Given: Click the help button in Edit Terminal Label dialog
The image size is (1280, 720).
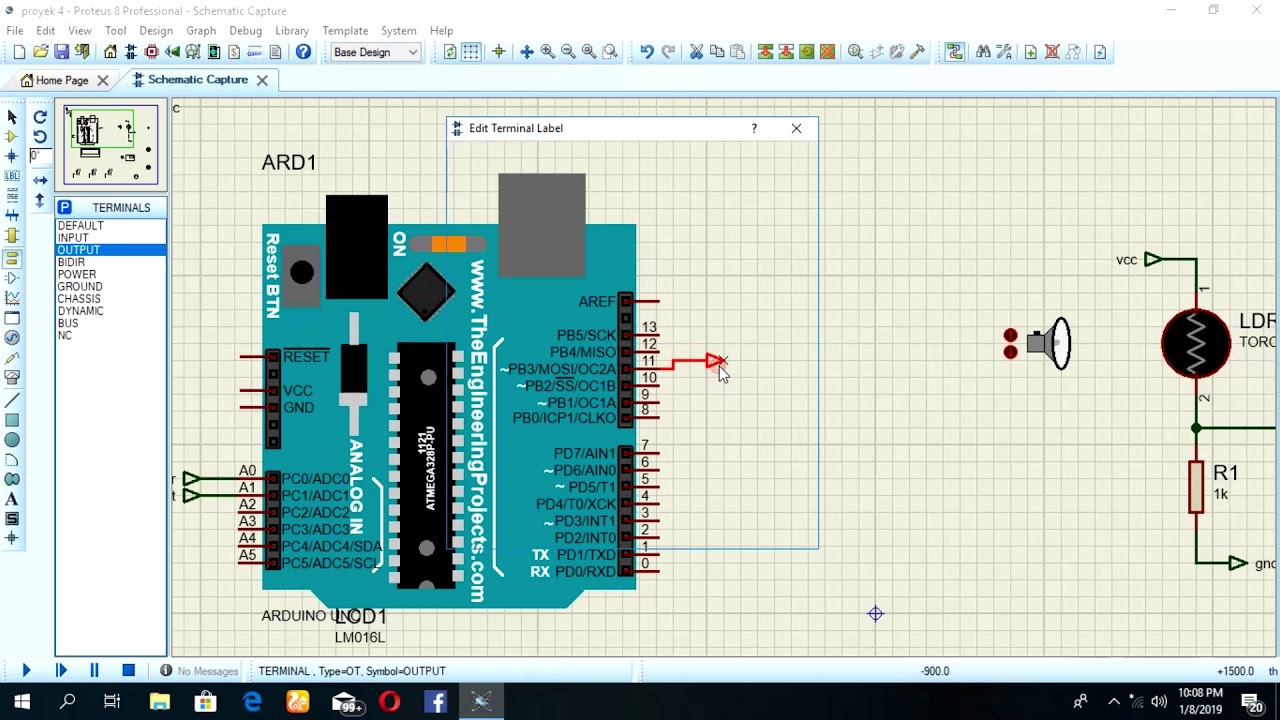Looking at the screenshot, I should pos(754,128).
